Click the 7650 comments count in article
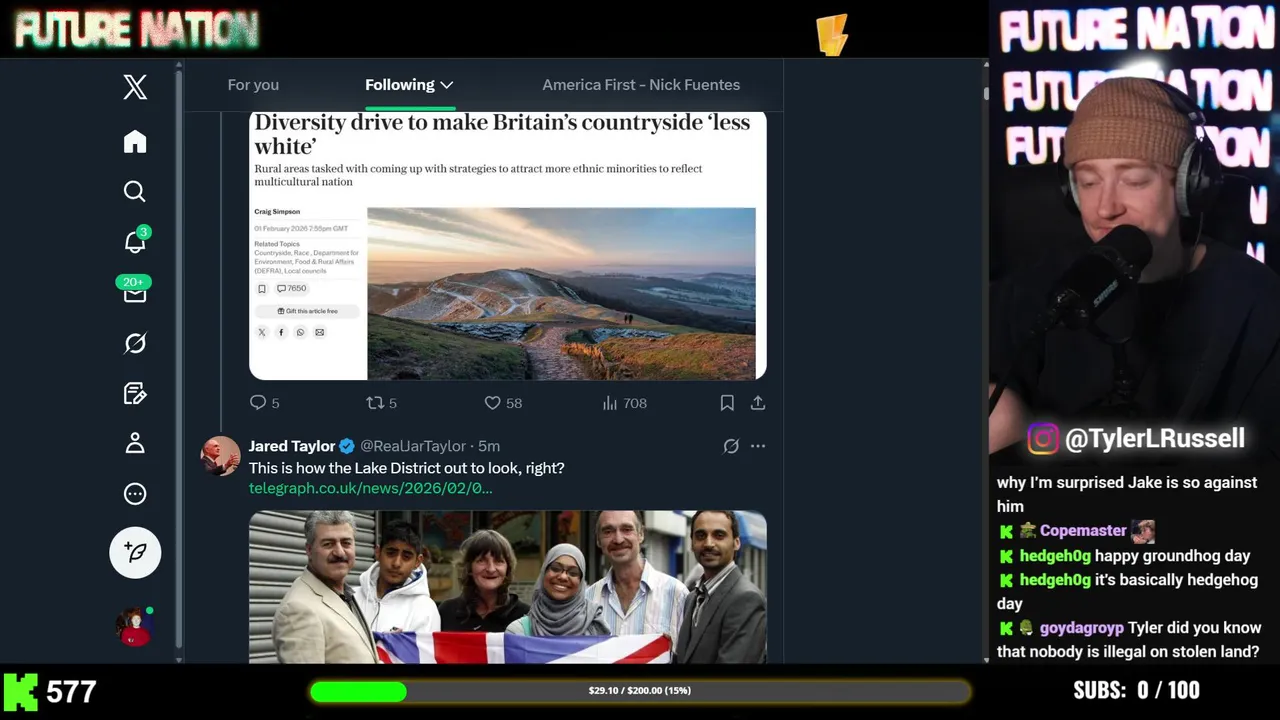 [x=291, y=288]
